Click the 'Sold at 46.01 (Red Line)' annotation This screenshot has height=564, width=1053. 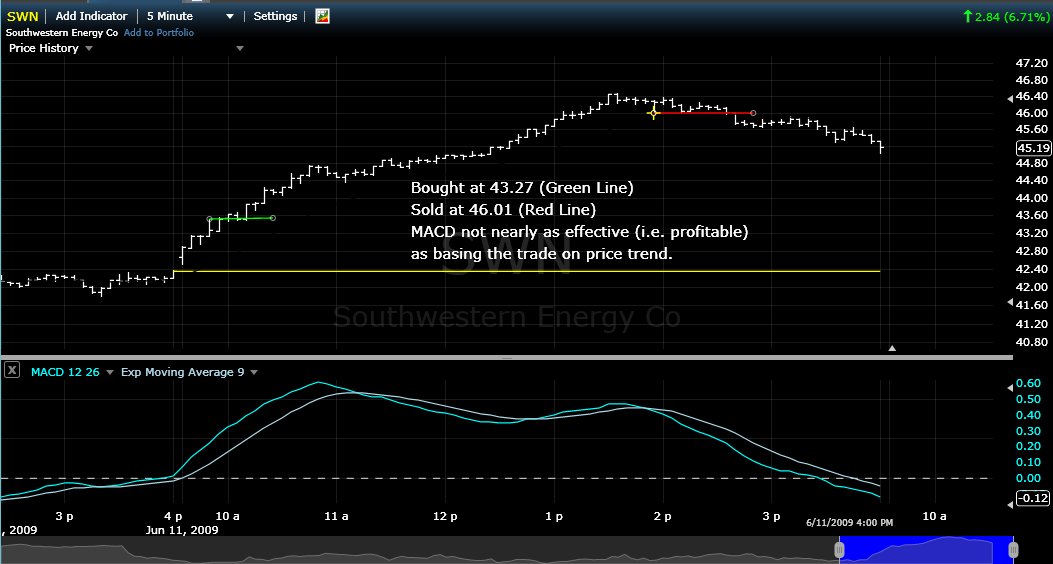503,210
